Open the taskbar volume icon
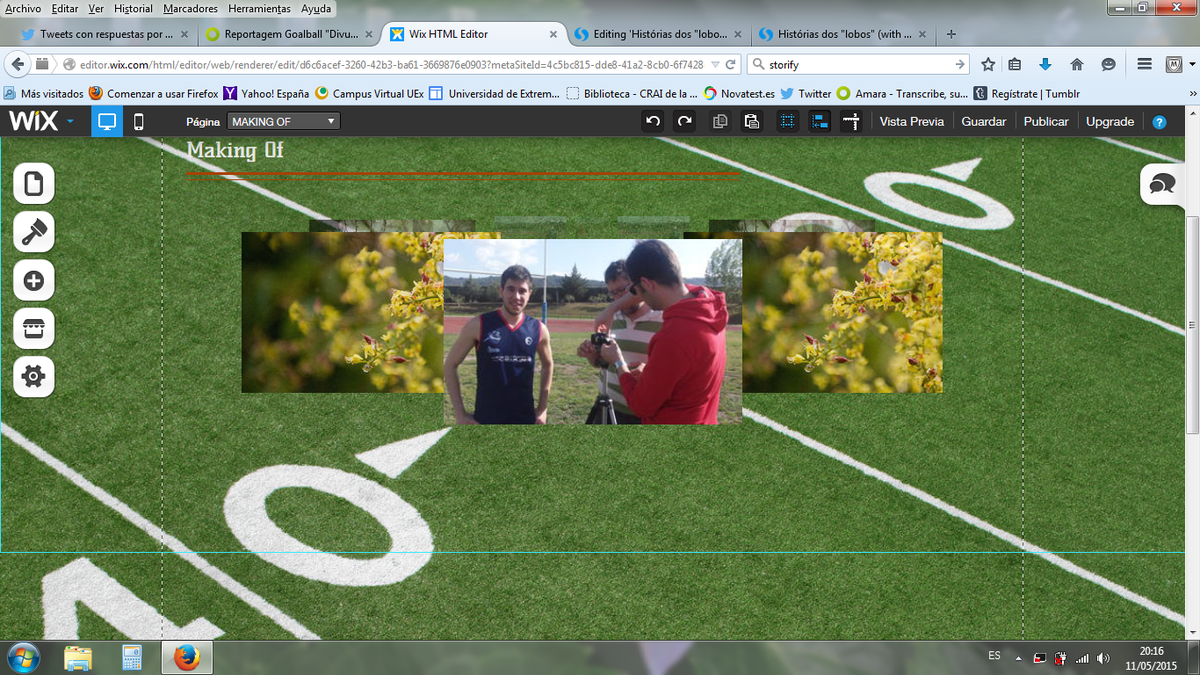1200x675 pixels. point(1103,658)
